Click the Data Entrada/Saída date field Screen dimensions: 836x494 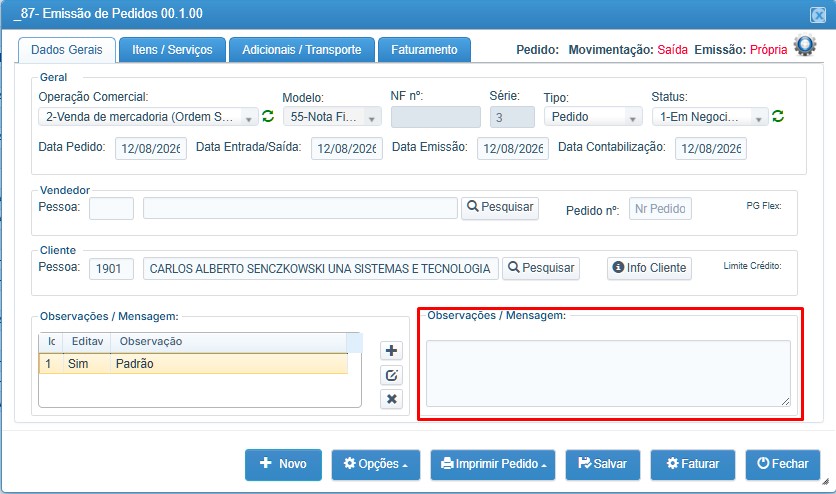pos(347,149)
